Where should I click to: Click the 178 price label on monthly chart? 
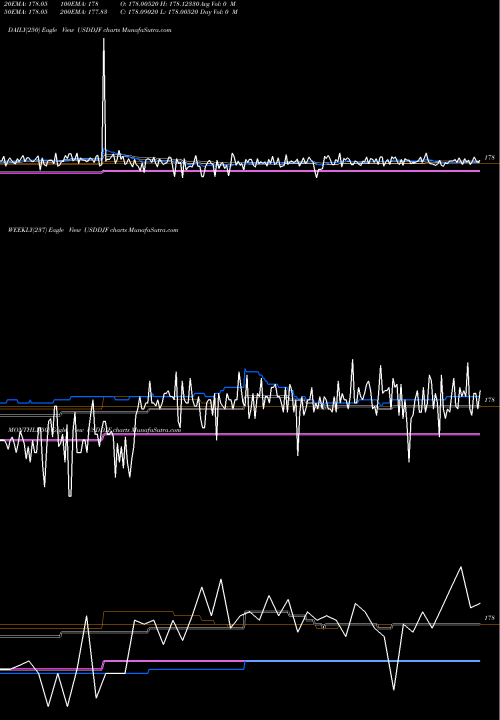pos(489,618)
